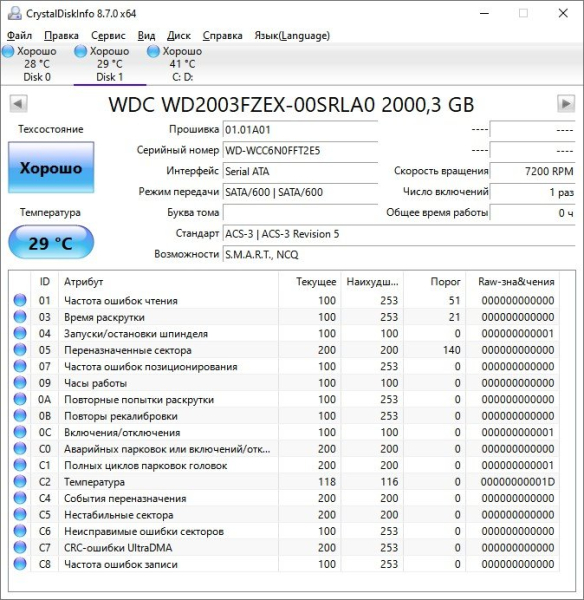Switch to Disk 0 tab

37,64
